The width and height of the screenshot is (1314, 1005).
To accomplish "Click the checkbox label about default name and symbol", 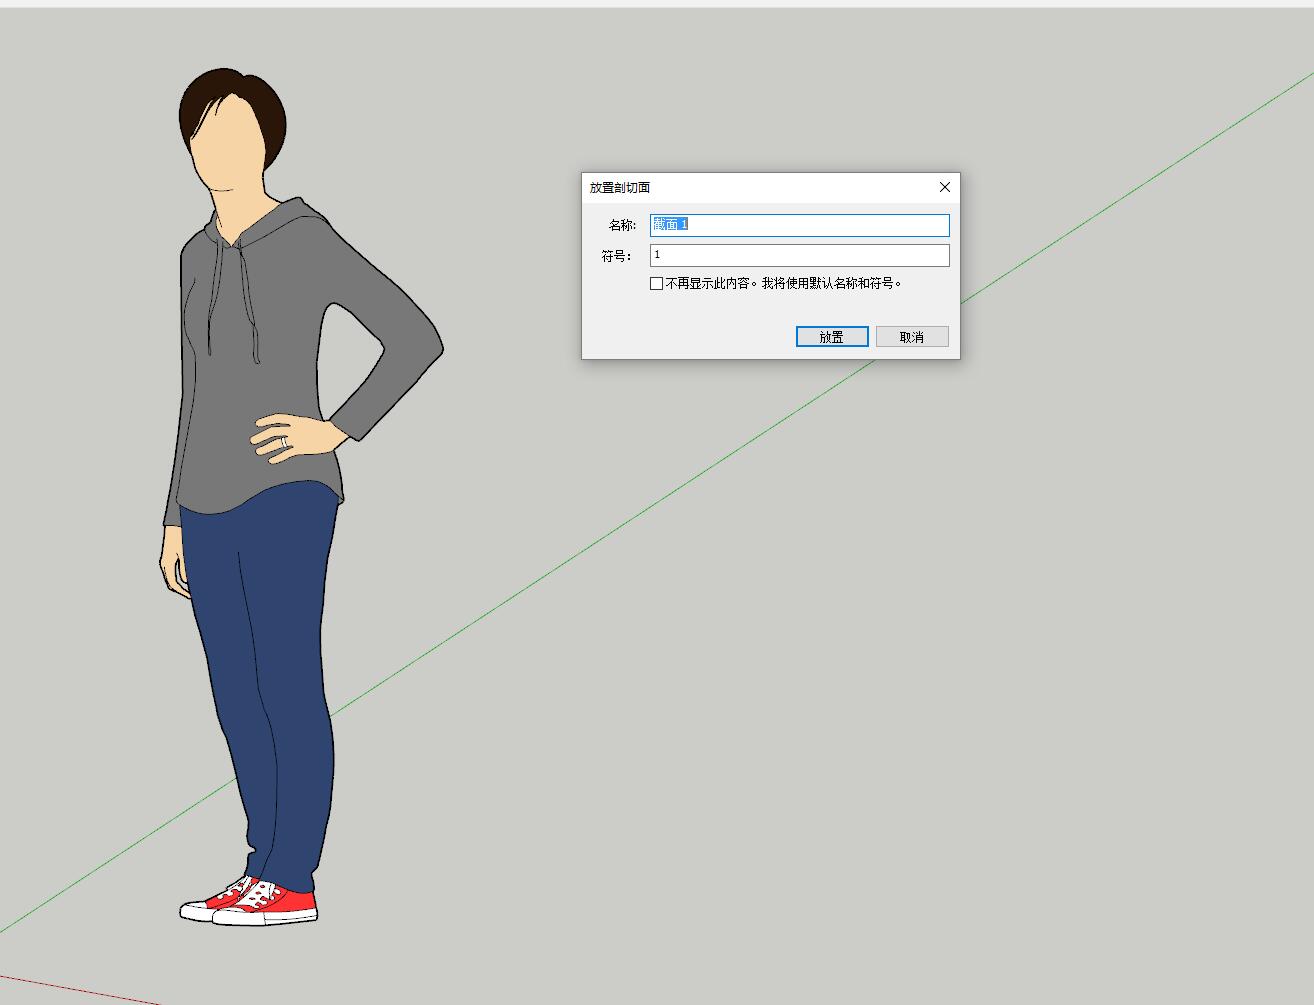I will [784, 284].
